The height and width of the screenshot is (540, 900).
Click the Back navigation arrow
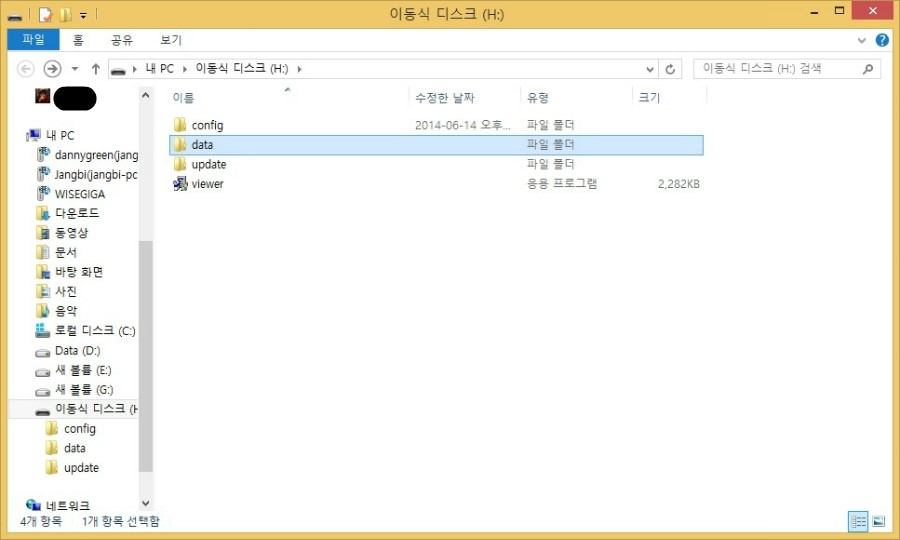pos(26,69)
